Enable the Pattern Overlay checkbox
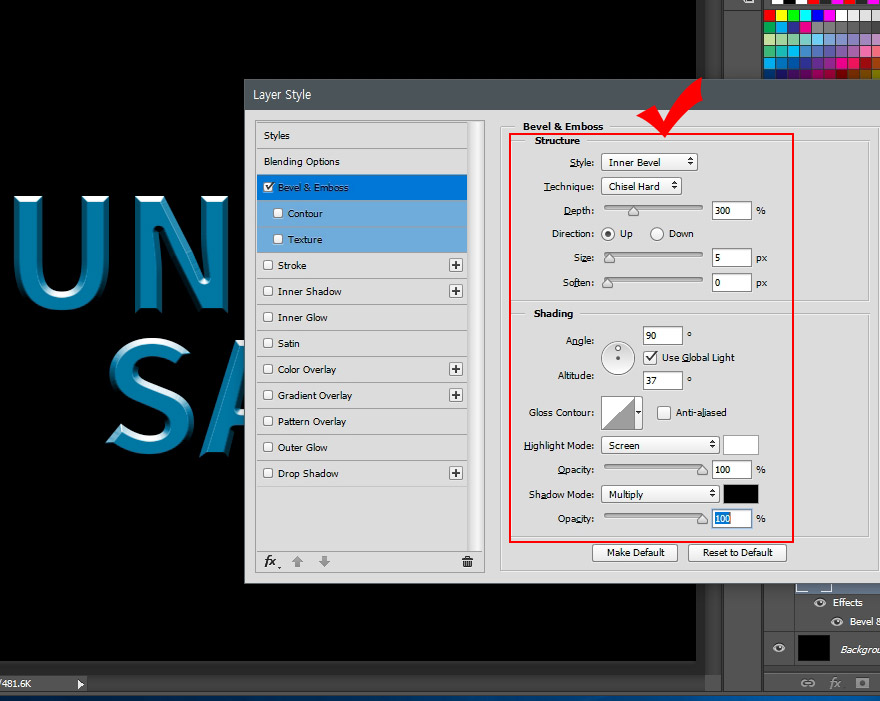 [268, 421]
